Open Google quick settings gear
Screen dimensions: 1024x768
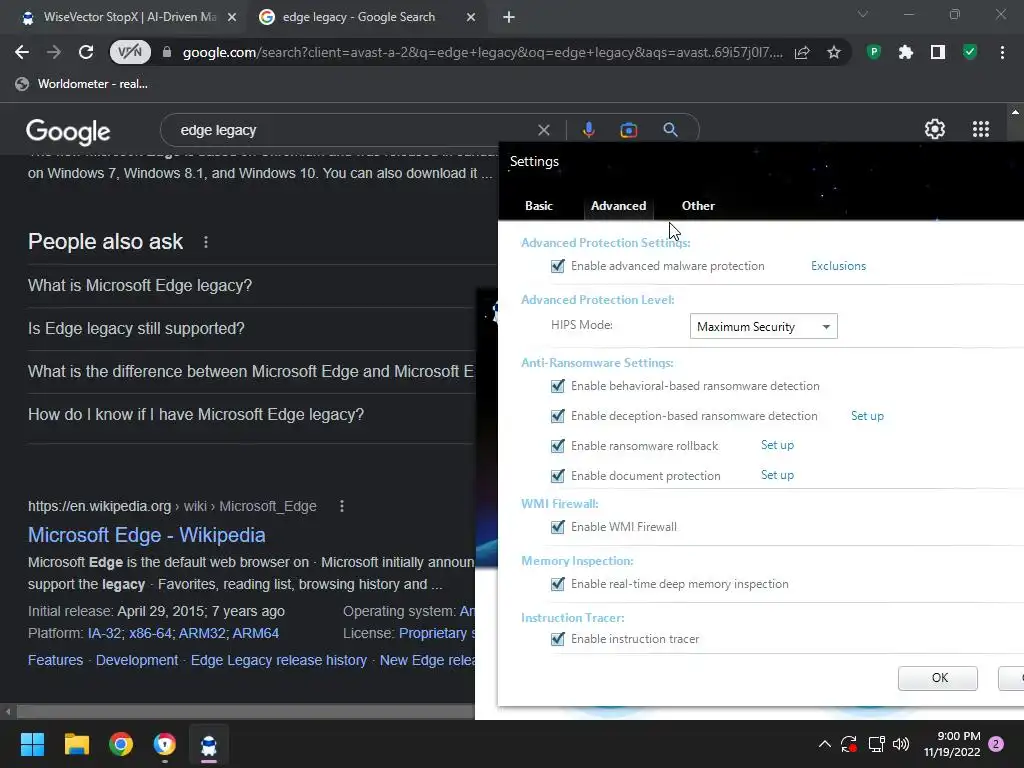(x=935, y=129)
